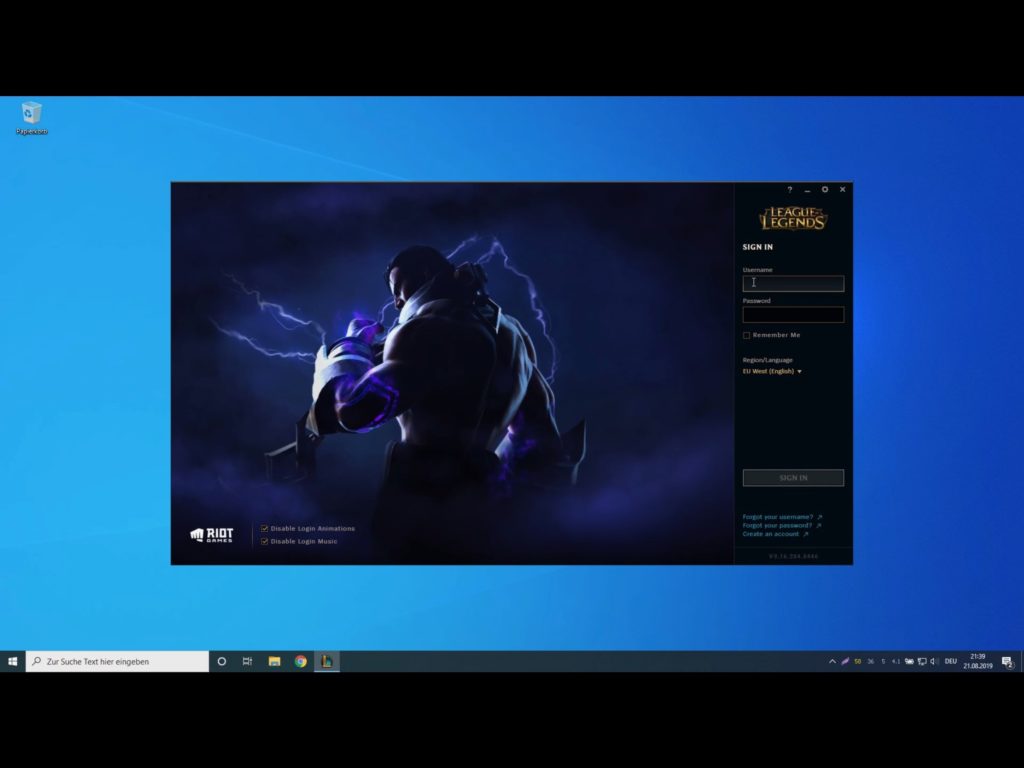This screenshot has width=1024, height=768.
Task: Open the taskbar clock showing 21:39
Action: tap(978, 661)
